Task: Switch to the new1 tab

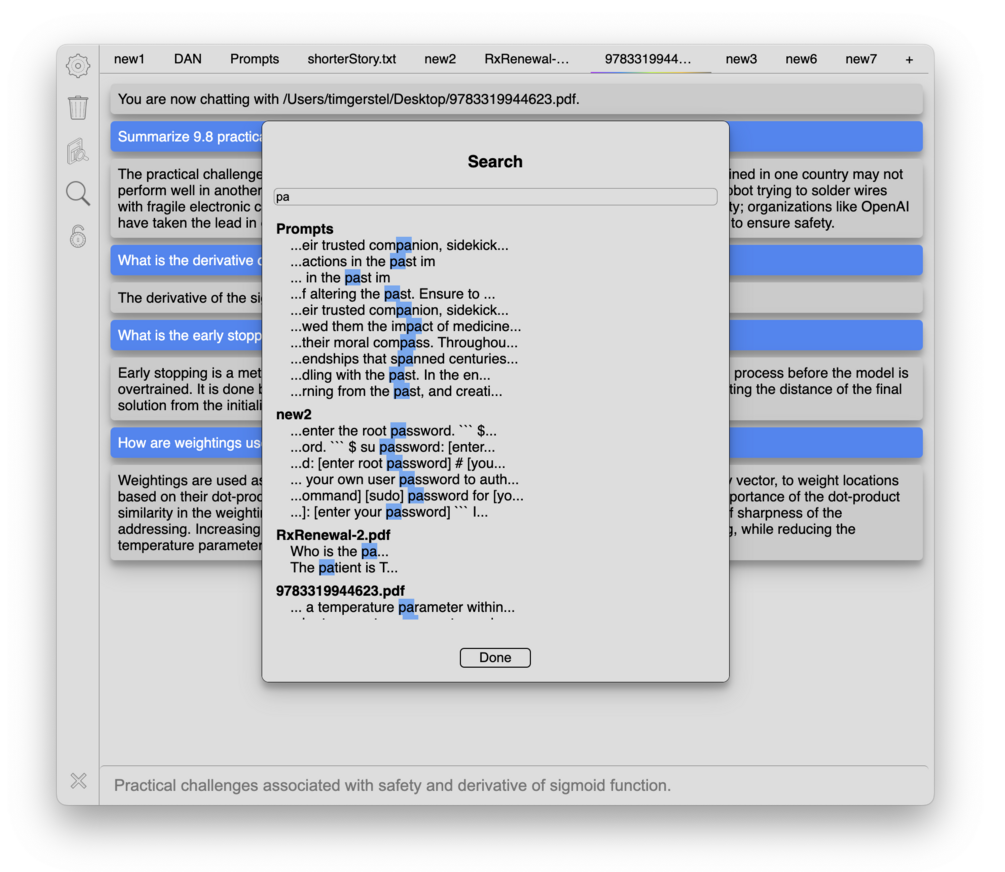Action: (129, 59)
